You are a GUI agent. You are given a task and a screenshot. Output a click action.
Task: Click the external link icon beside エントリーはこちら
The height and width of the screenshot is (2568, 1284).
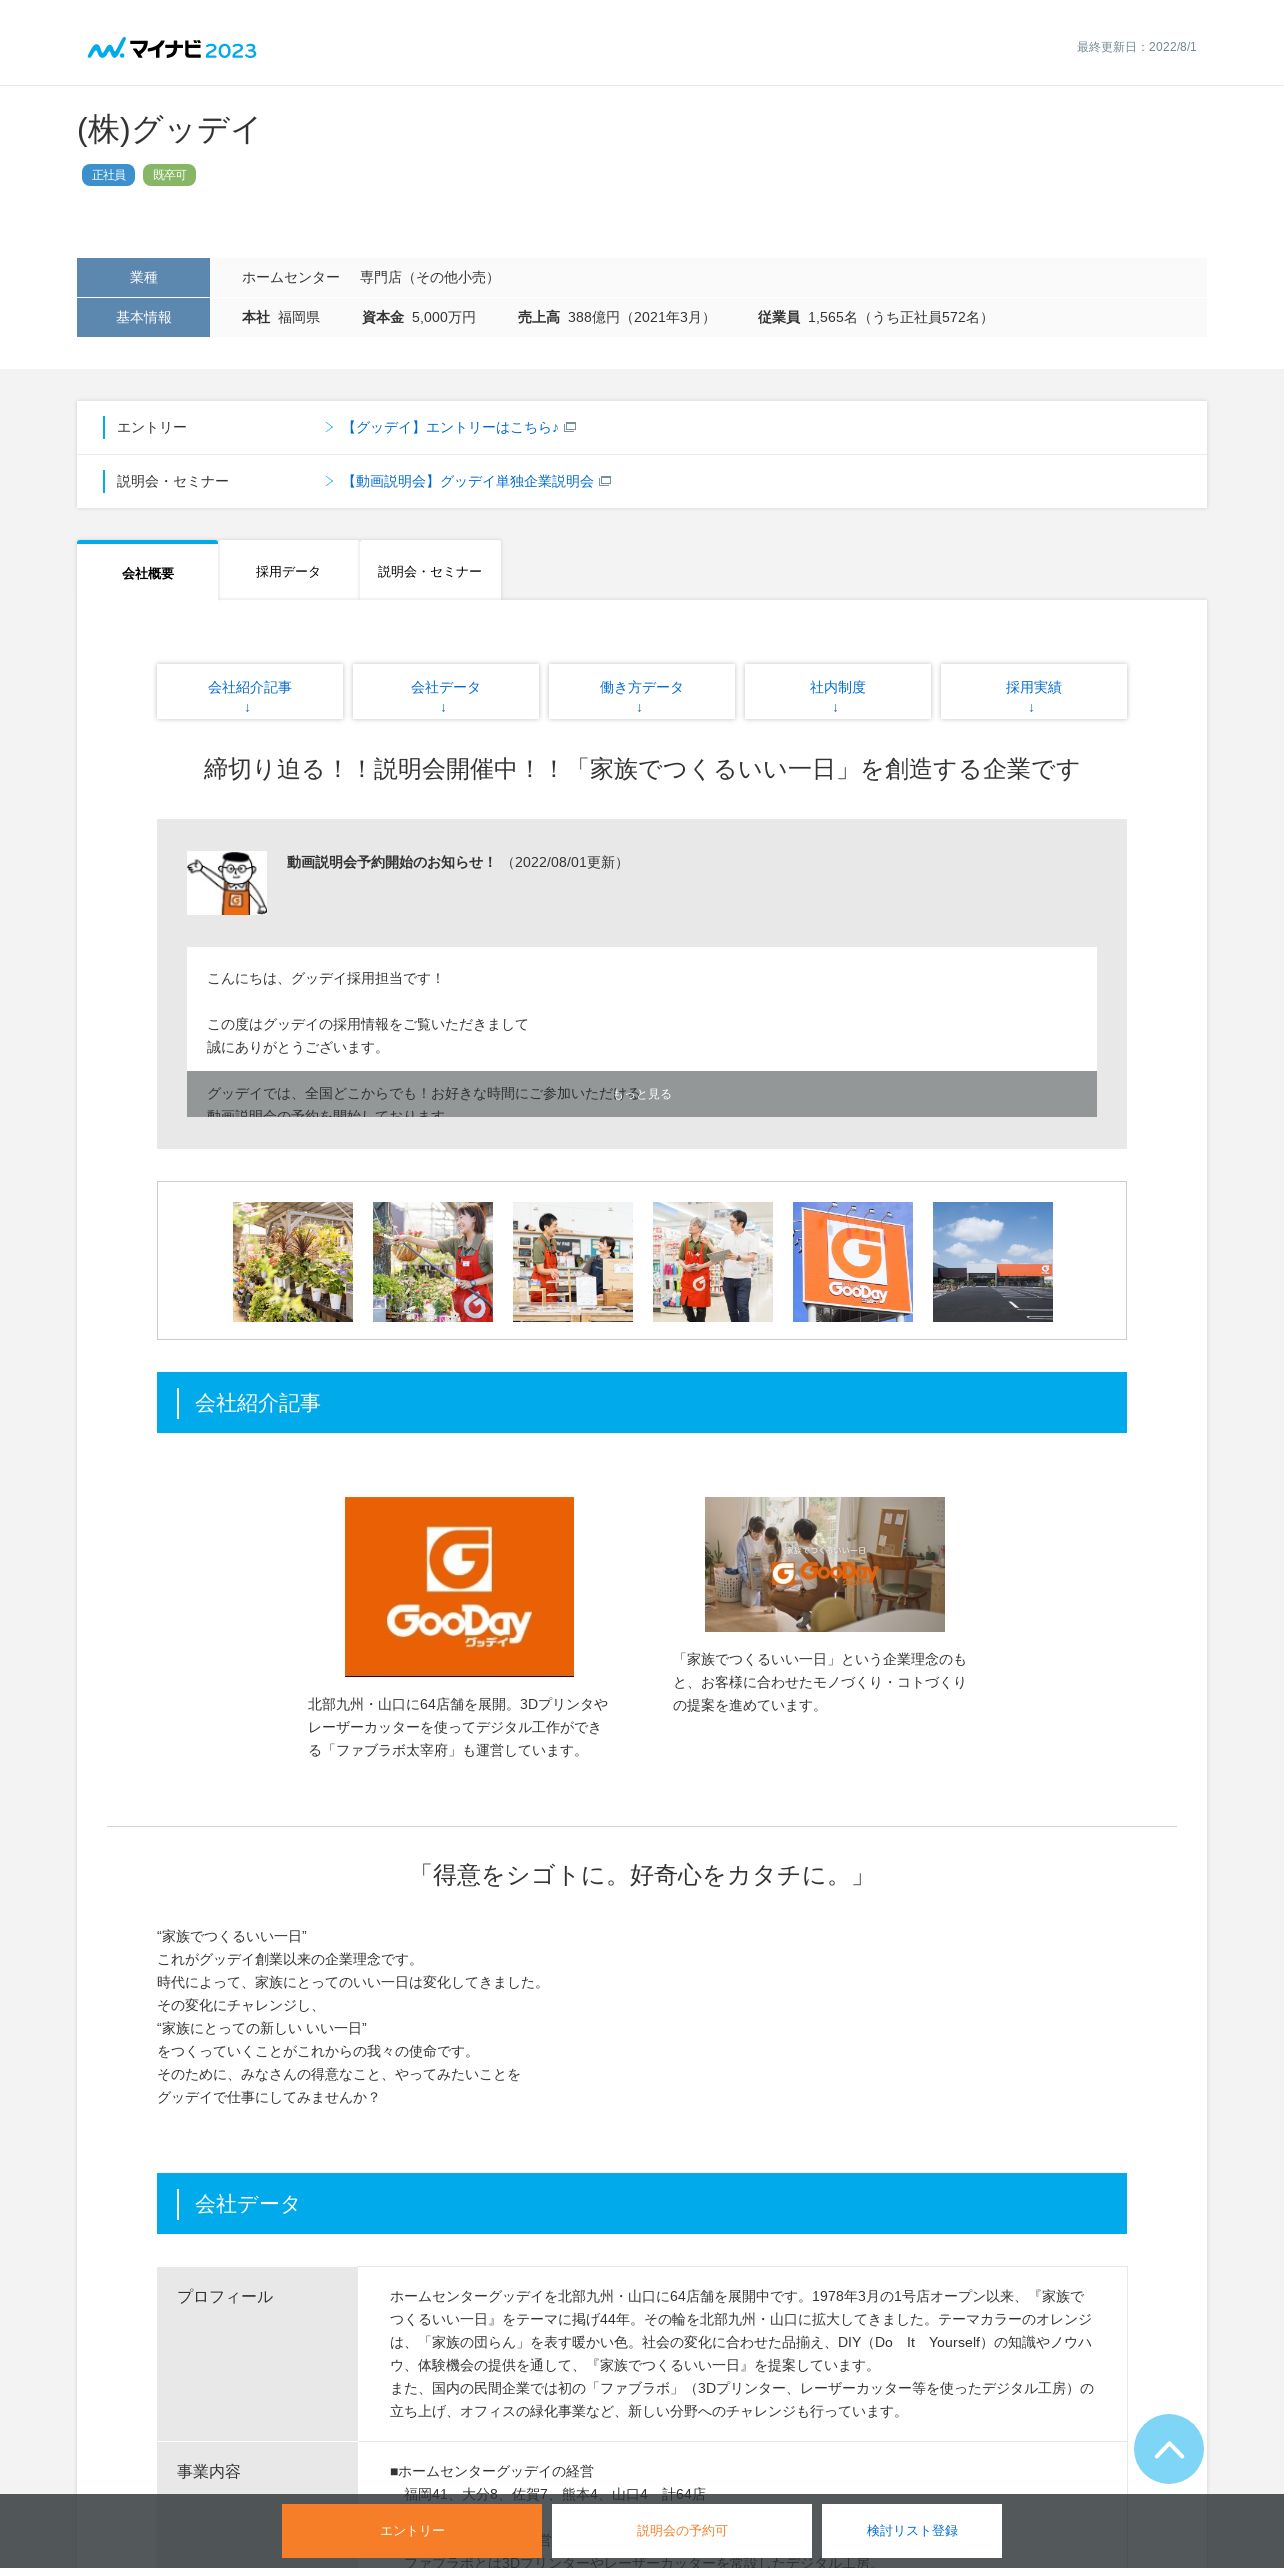[570, 427]
